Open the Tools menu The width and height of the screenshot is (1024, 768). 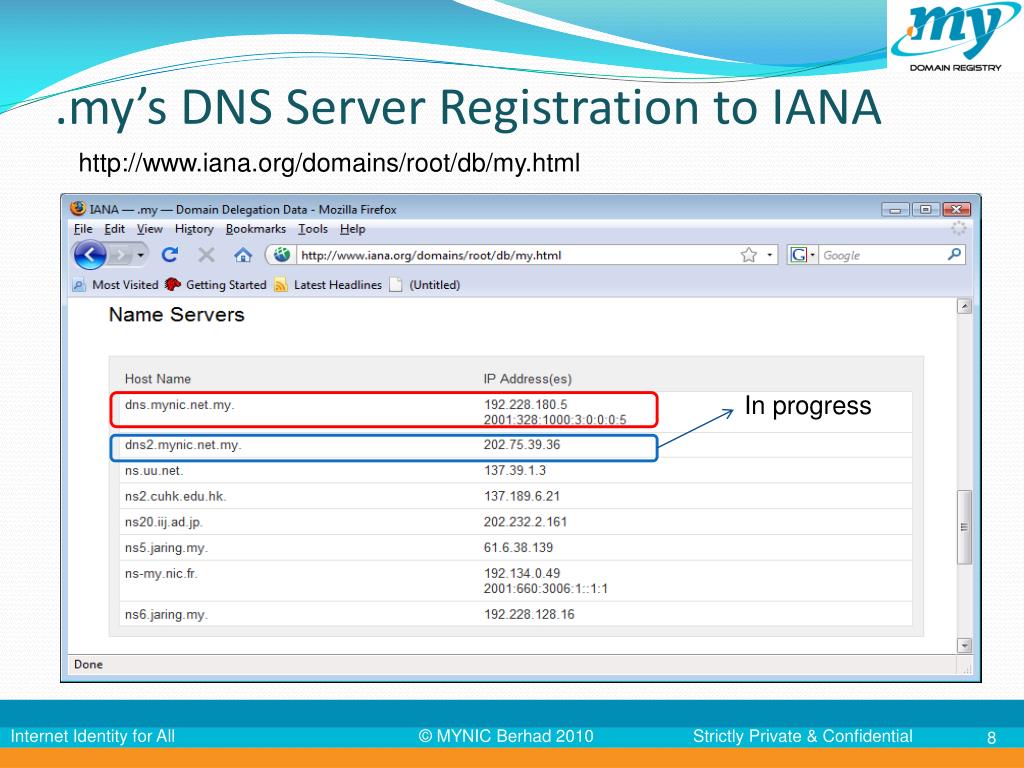click(313, 229)
